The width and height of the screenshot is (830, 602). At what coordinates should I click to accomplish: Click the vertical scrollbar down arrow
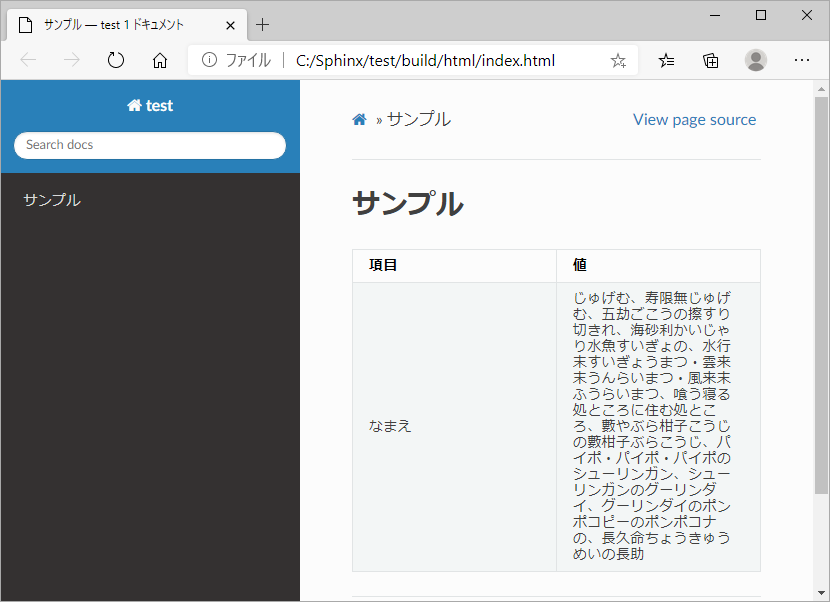(x=821, y=593)
